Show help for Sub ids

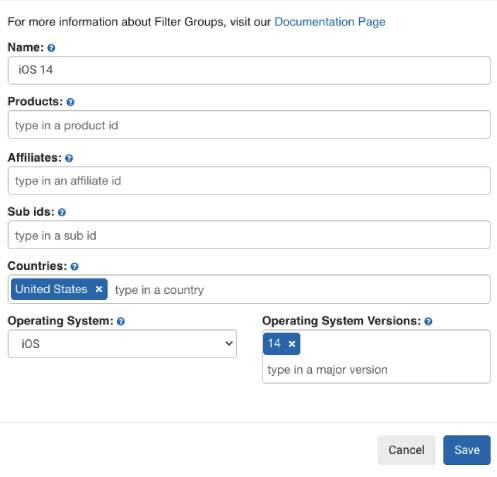(62, 212)
